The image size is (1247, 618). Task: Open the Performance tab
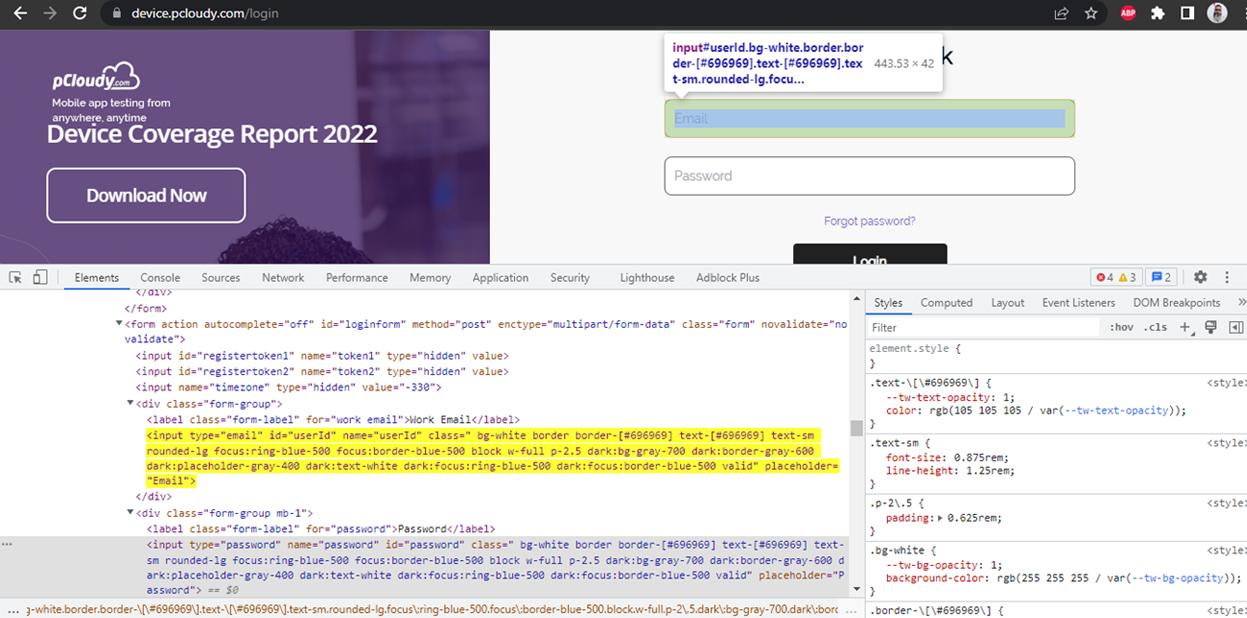point(357,277)
